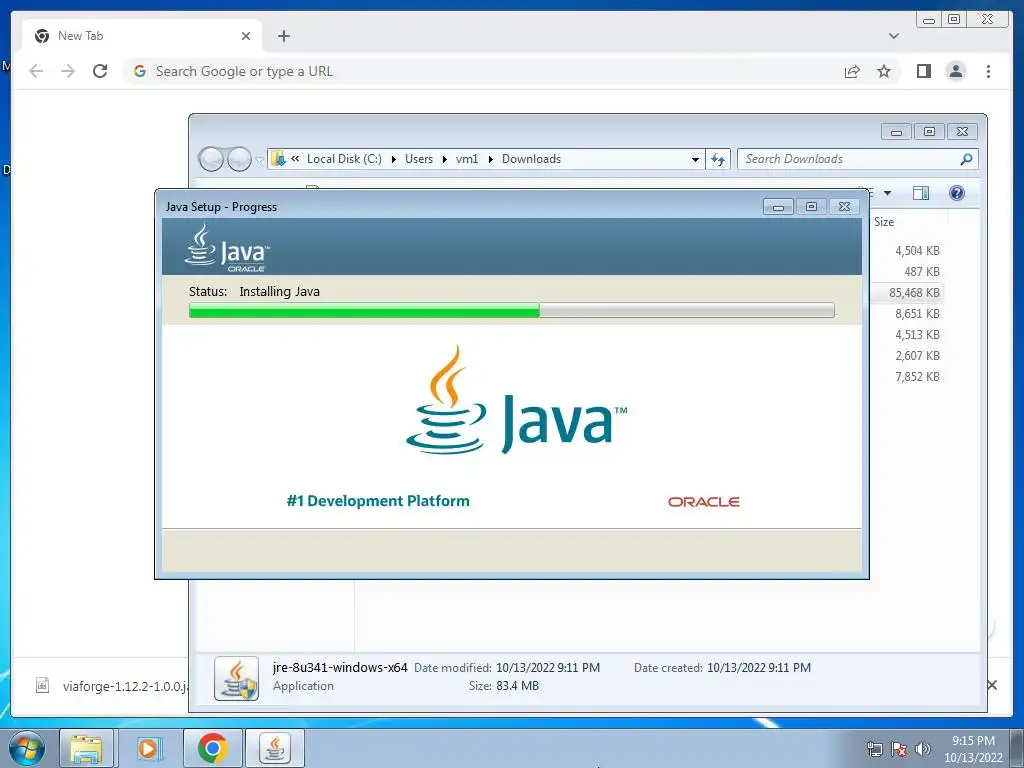Screen dimensions: 1024x768
Task: Open the address bar history dropdown
Action: point(696,159)
